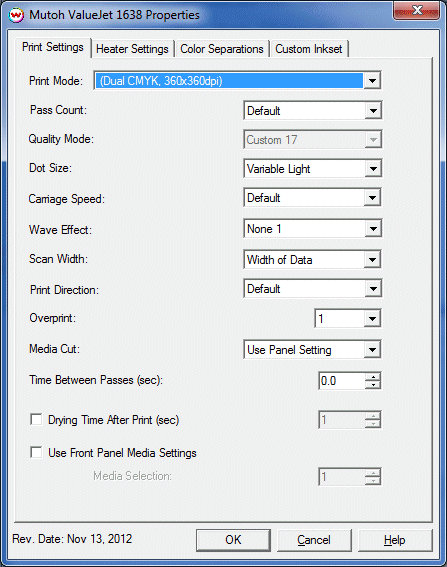Click the Cancel button
Screen dimensions: 447x567
coord(314,540)
